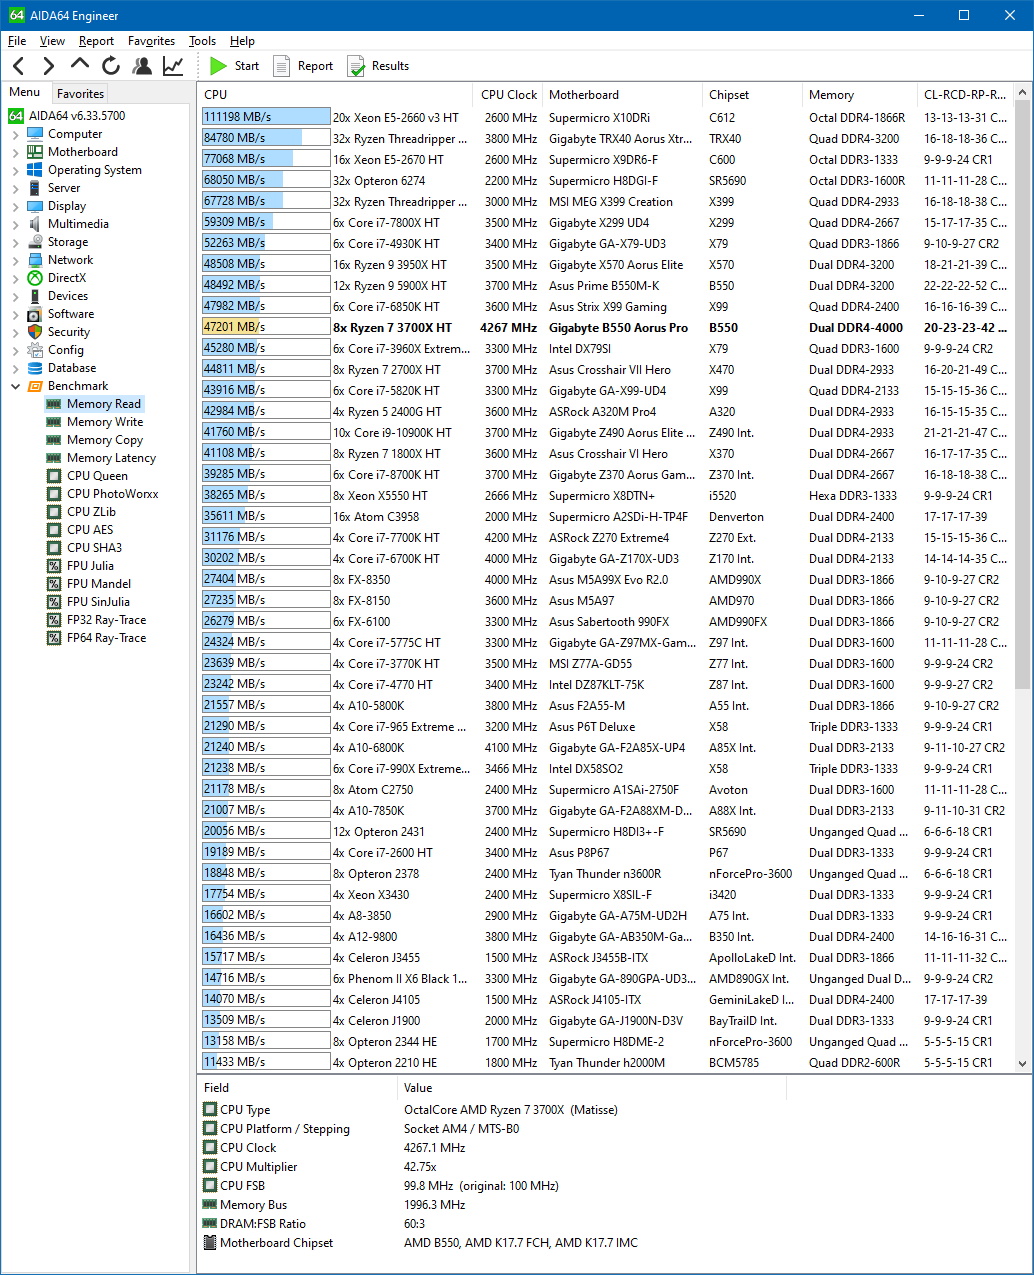Select Memory Latency benchmark
Screen dimensions: 1034x1275
(111, 458)
